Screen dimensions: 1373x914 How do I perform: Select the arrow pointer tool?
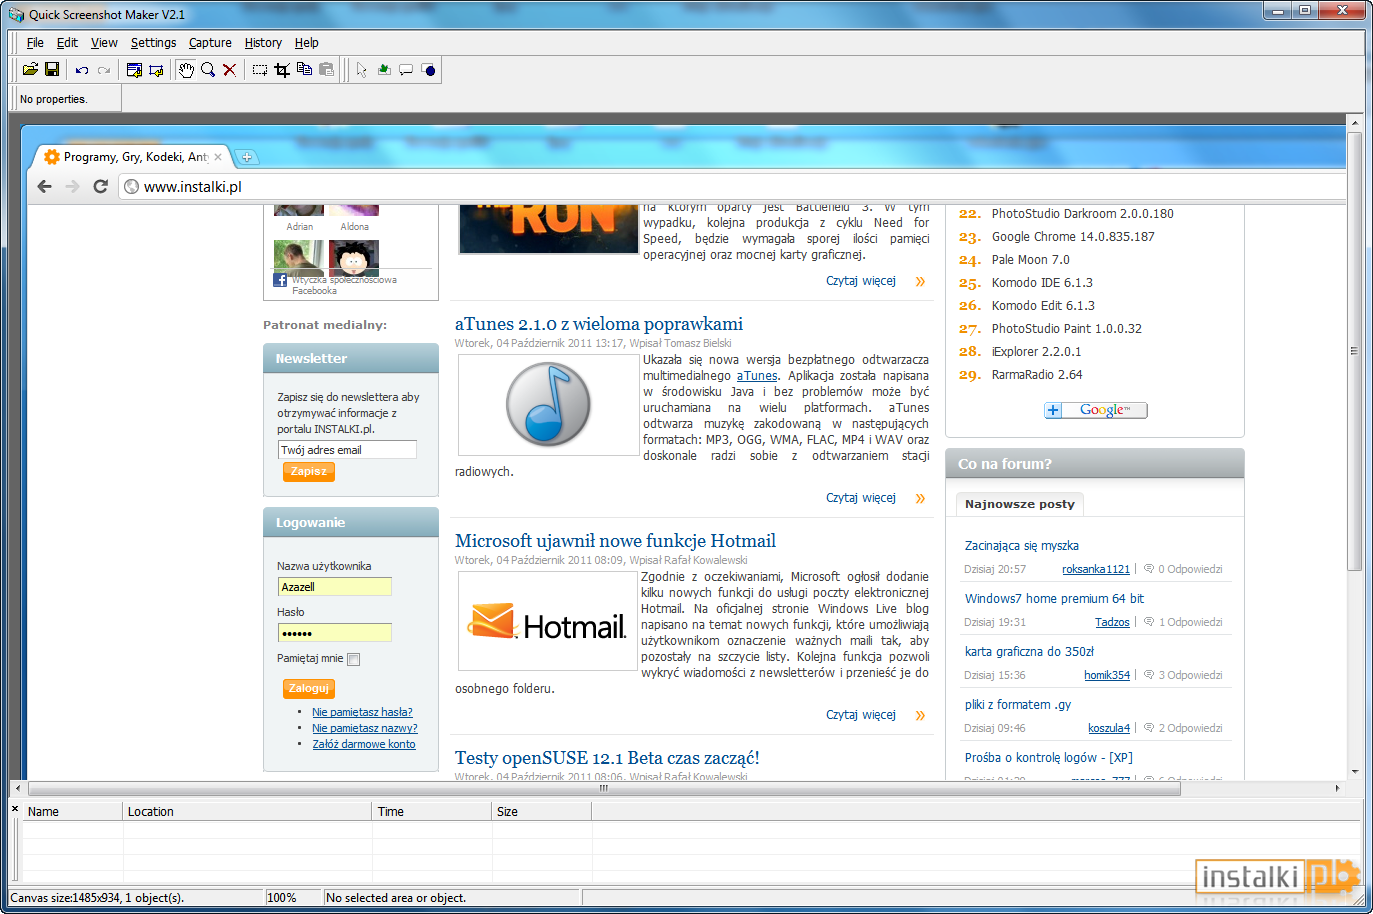coord(362,70)
